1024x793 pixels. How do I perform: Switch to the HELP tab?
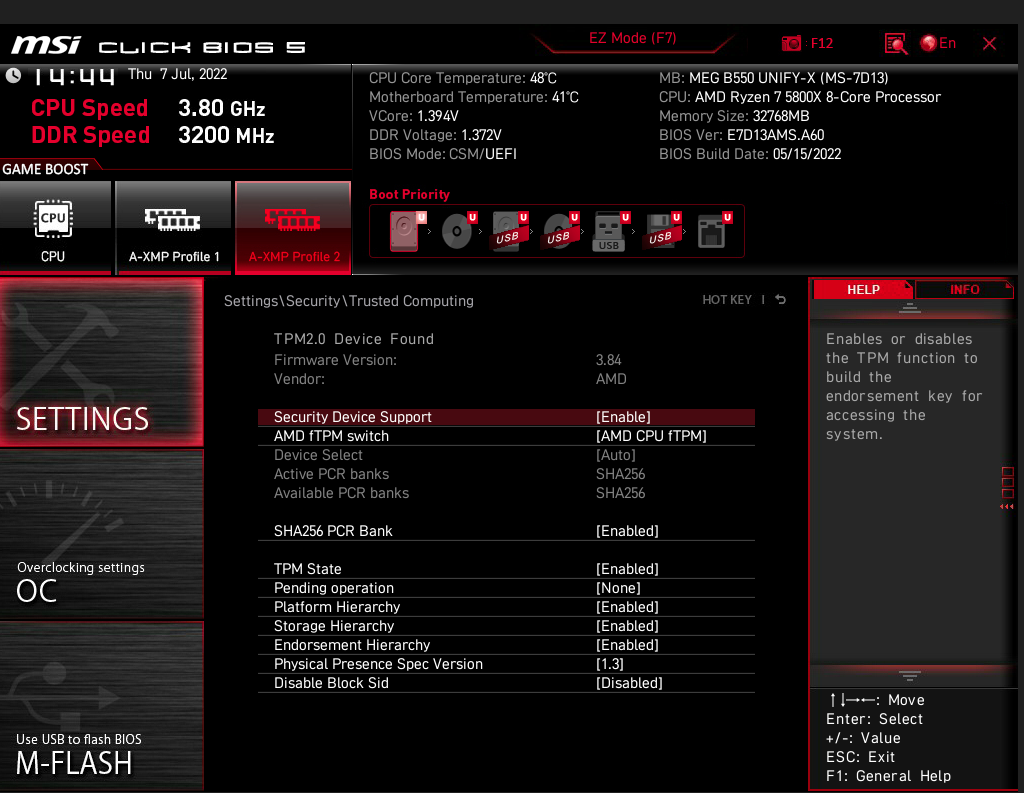click(863, 289)
